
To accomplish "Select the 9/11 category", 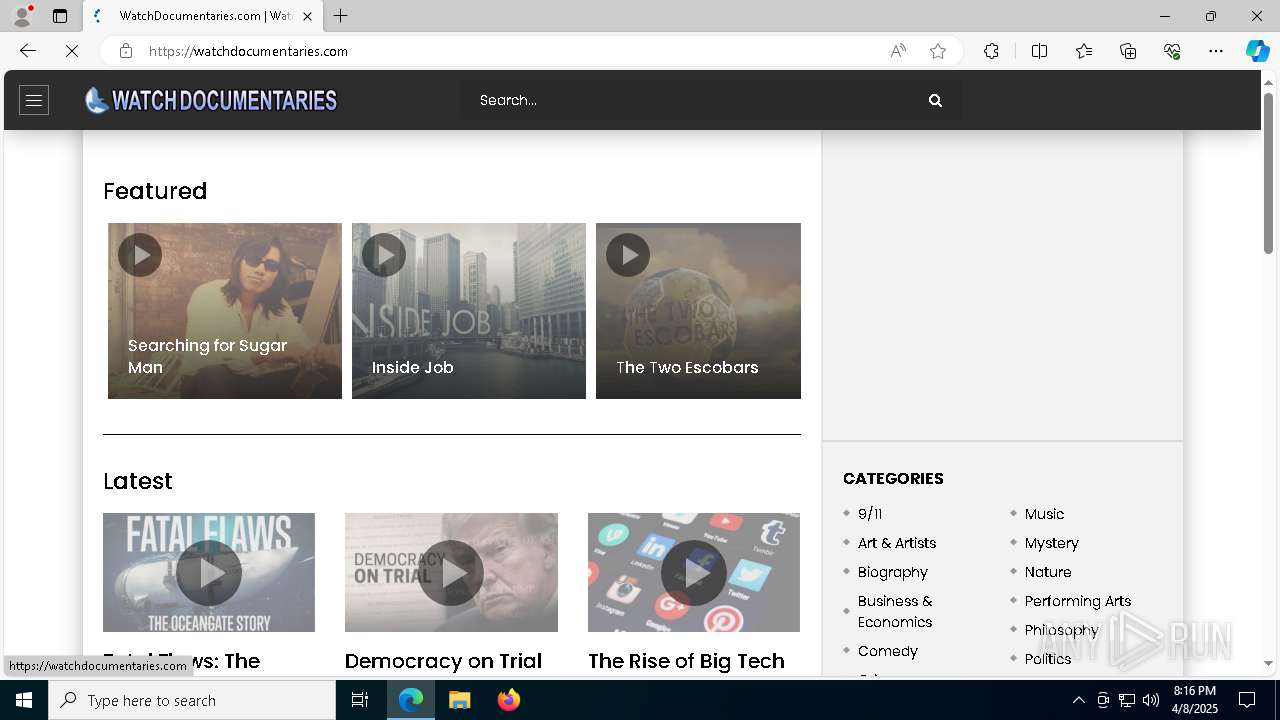I will click(870, 514).
